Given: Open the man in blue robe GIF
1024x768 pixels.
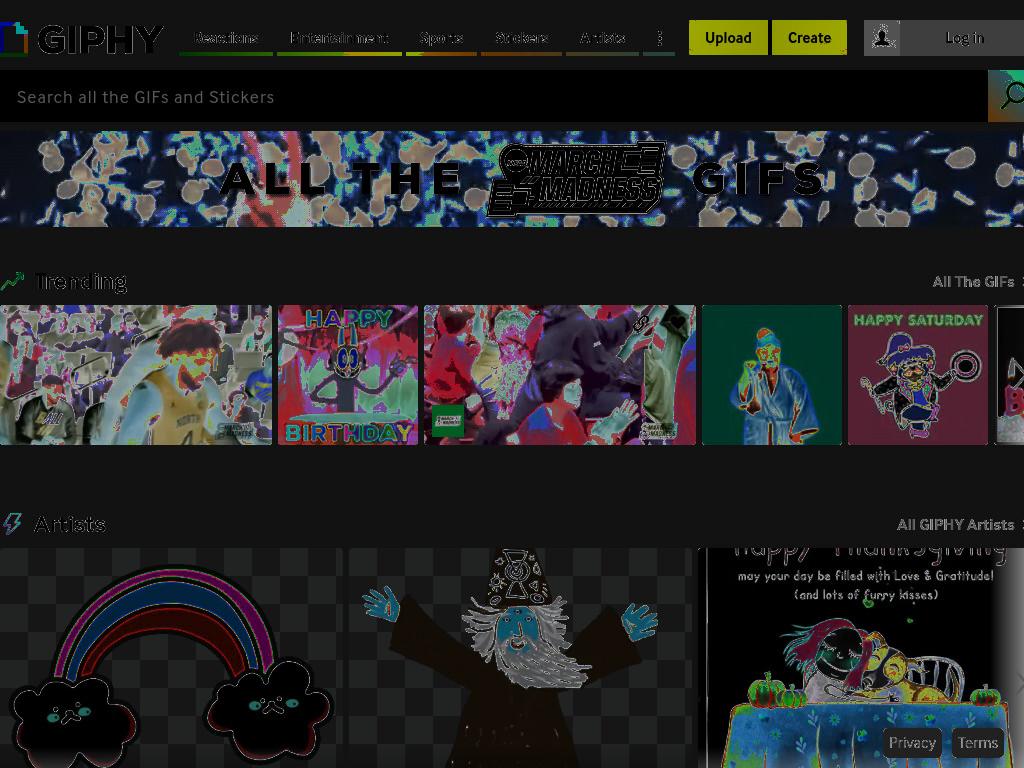Looking at the screenshot, I should coord(772,375).
